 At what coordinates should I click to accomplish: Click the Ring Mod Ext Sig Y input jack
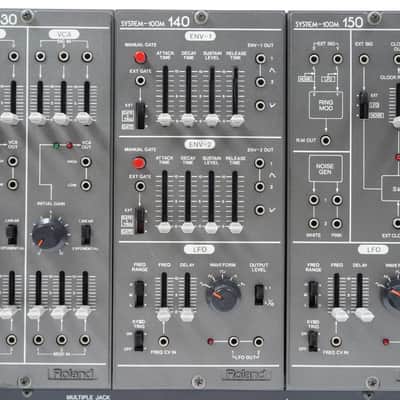click(x=337, y=59)
